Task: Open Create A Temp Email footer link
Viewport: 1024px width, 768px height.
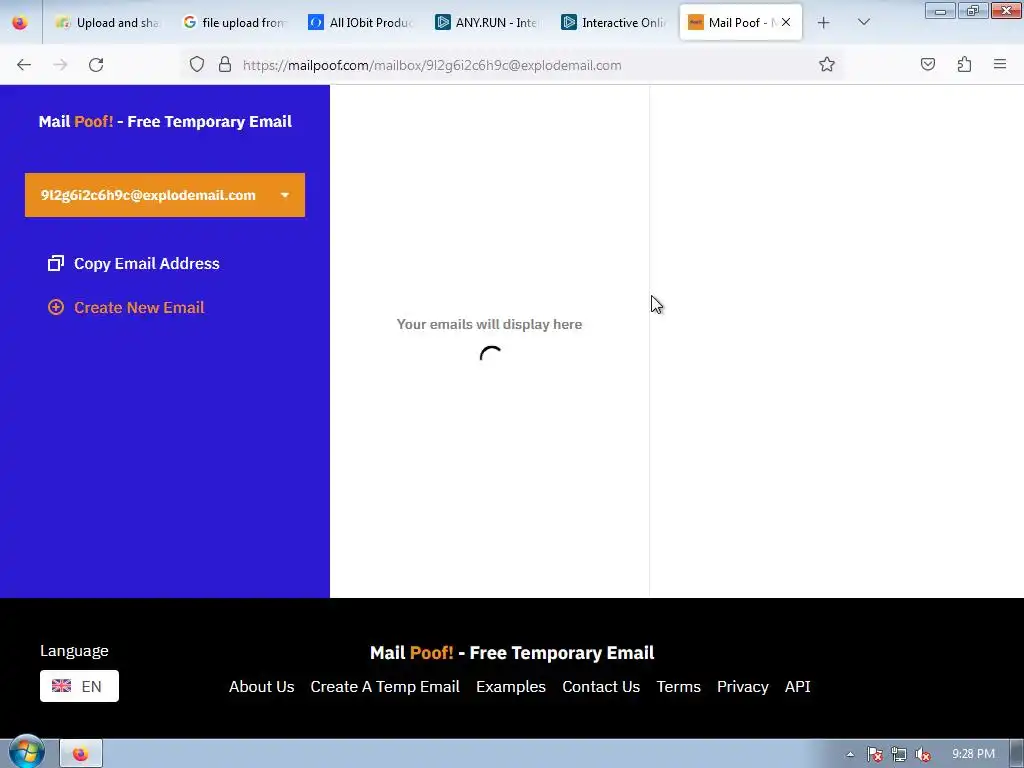Action: click(385, 686)
